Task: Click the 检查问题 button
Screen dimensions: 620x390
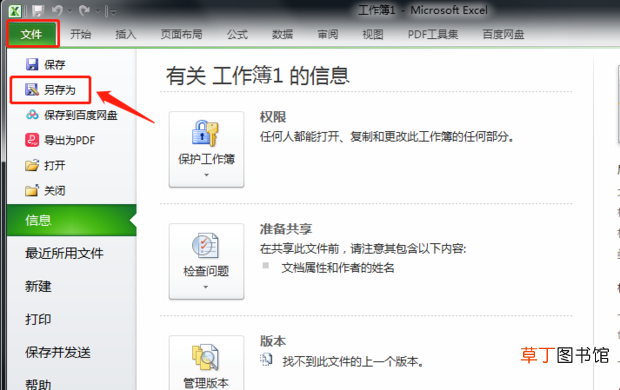Action: point(206,261)
